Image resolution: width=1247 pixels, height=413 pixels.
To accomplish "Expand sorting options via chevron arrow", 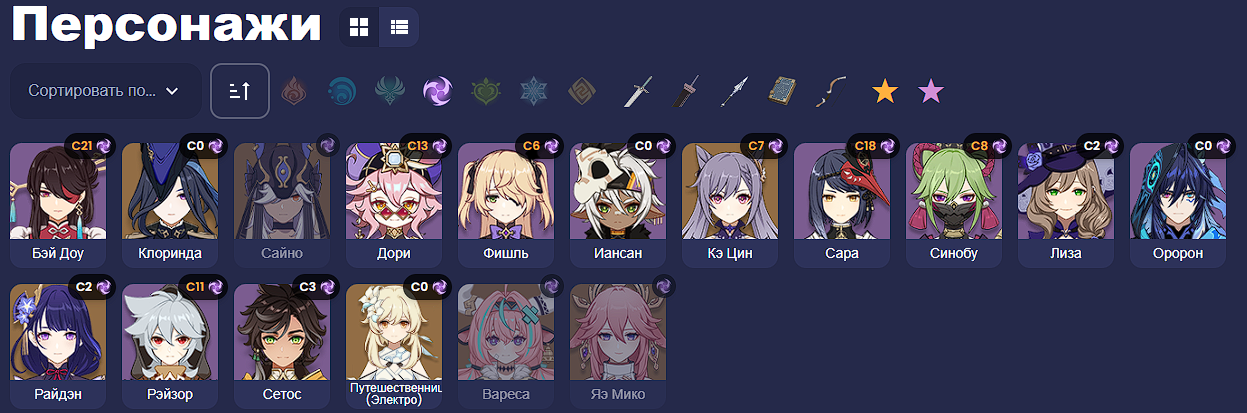I will 172,91.
